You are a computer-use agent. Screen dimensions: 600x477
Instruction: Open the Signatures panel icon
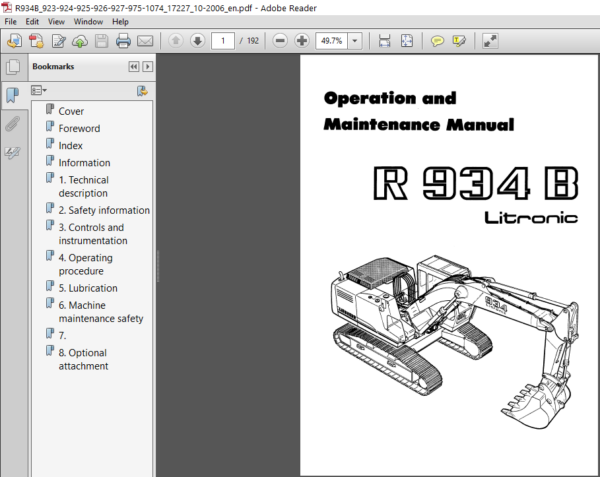13,153
